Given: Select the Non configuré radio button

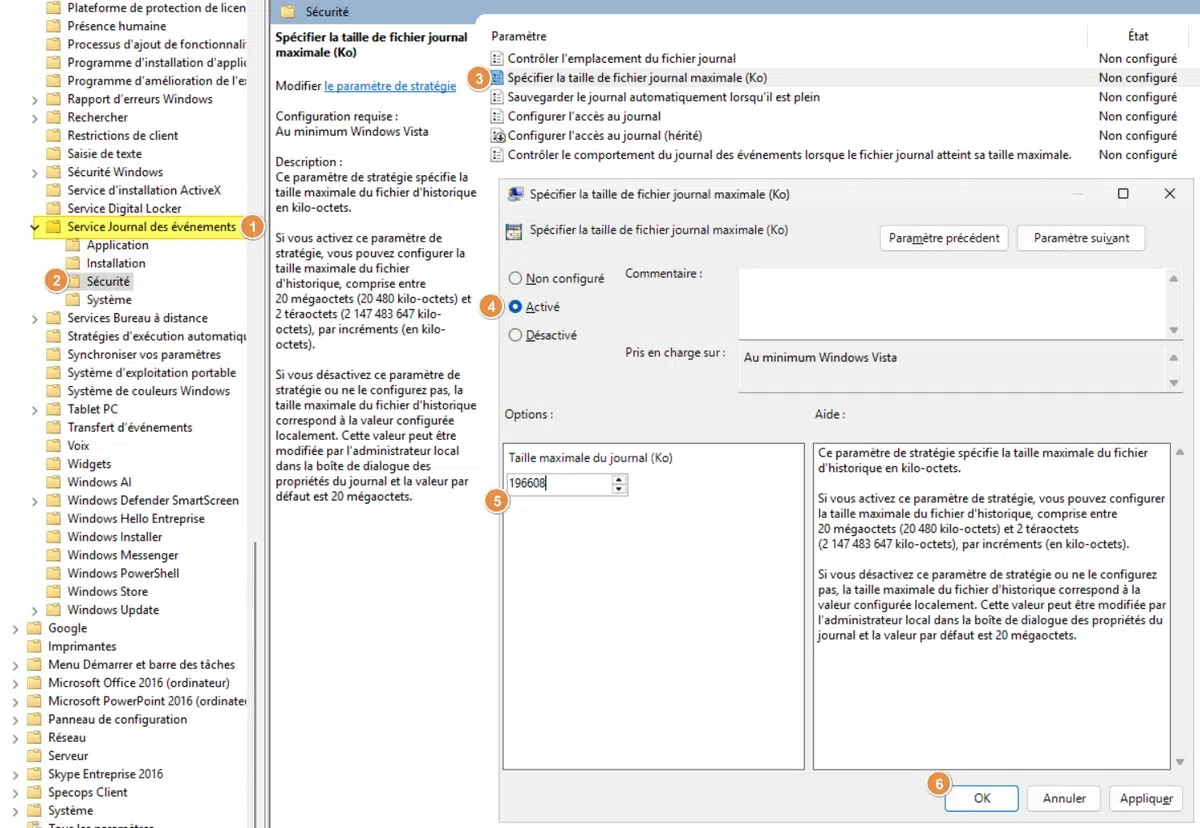Looking at the screenshot, I should (x=516, y=278).
